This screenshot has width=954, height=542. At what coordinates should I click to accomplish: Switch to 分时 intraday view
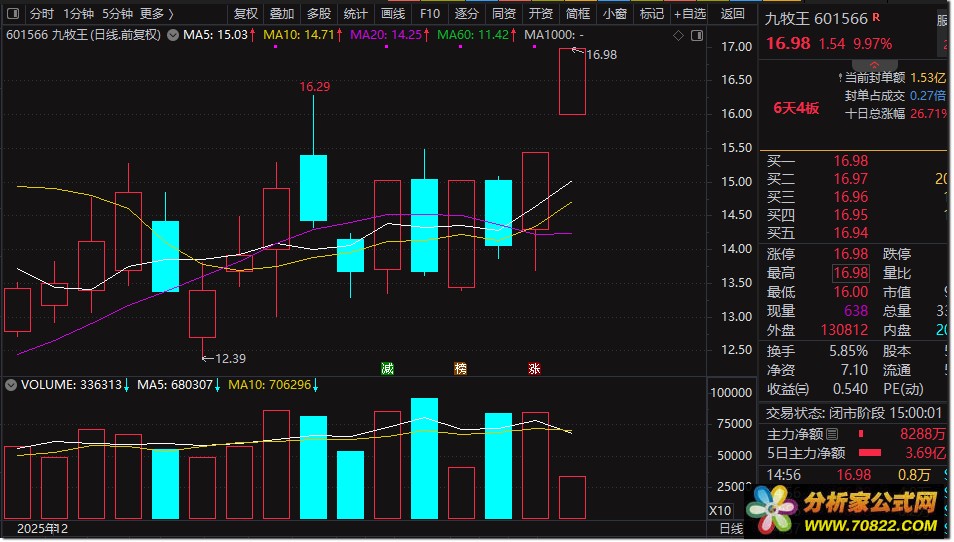coord(41,13)
